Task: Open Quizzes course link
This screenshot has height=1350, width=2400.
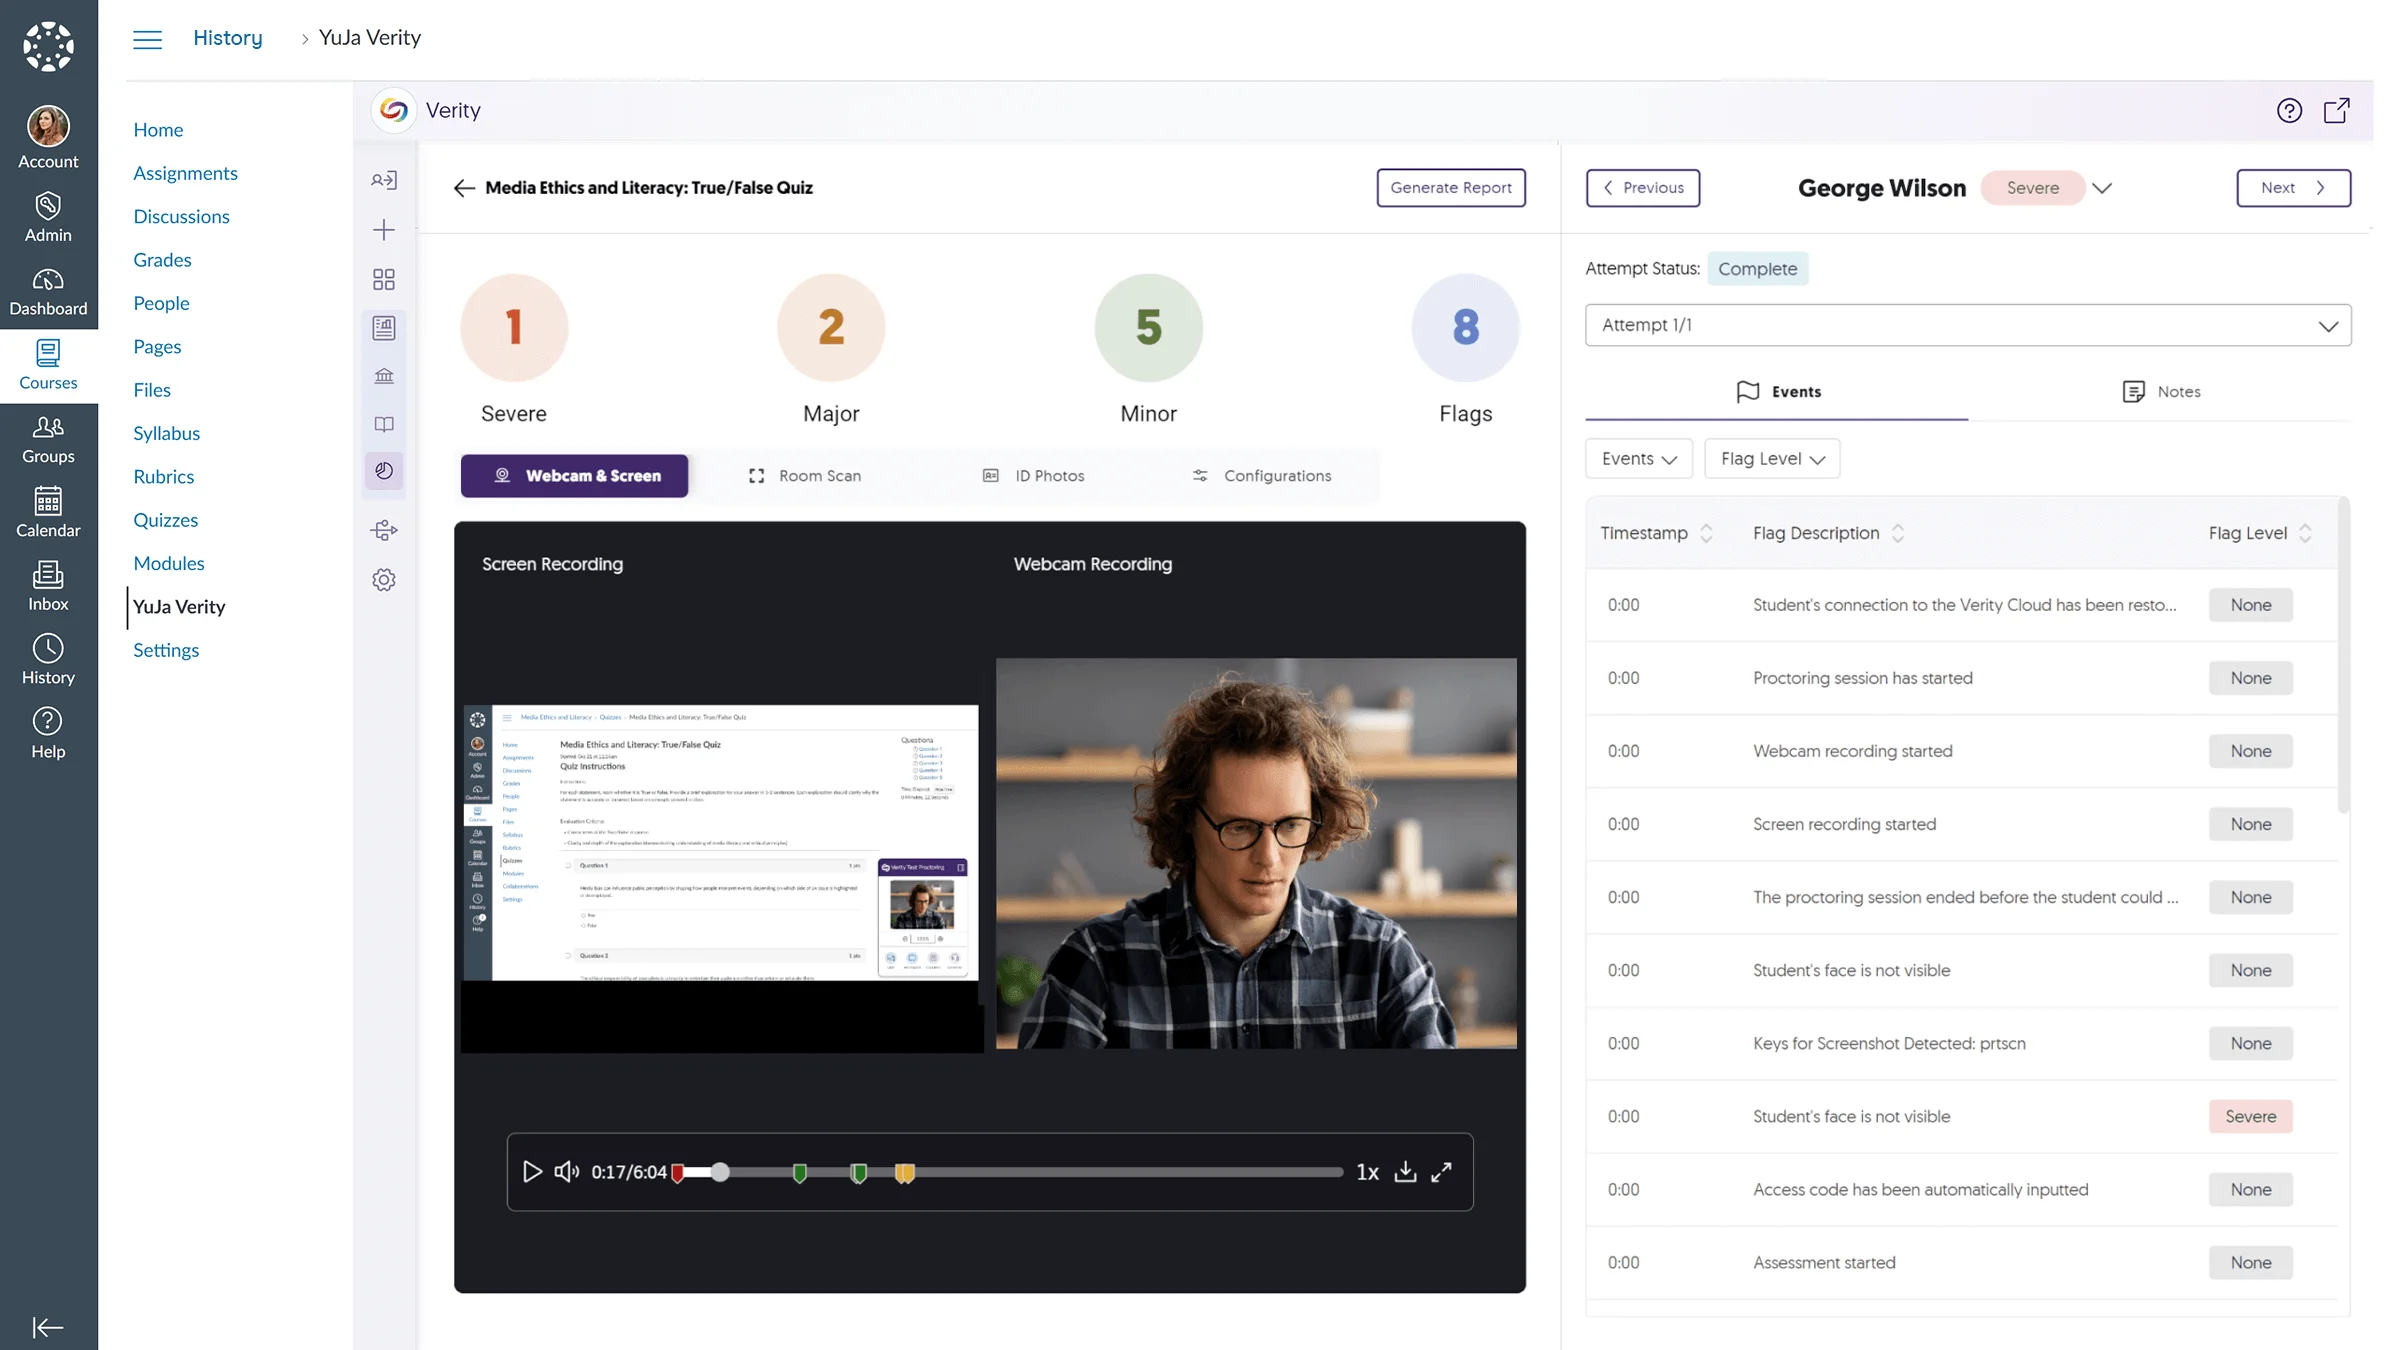Action: 166,520
